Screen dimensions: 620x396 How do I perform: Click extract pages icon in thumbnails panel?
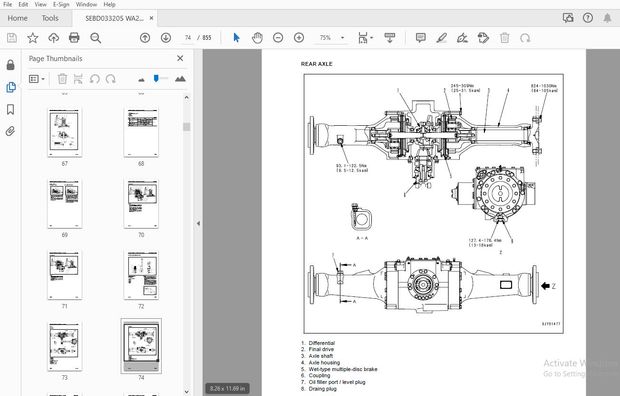(x=78, y=79)
